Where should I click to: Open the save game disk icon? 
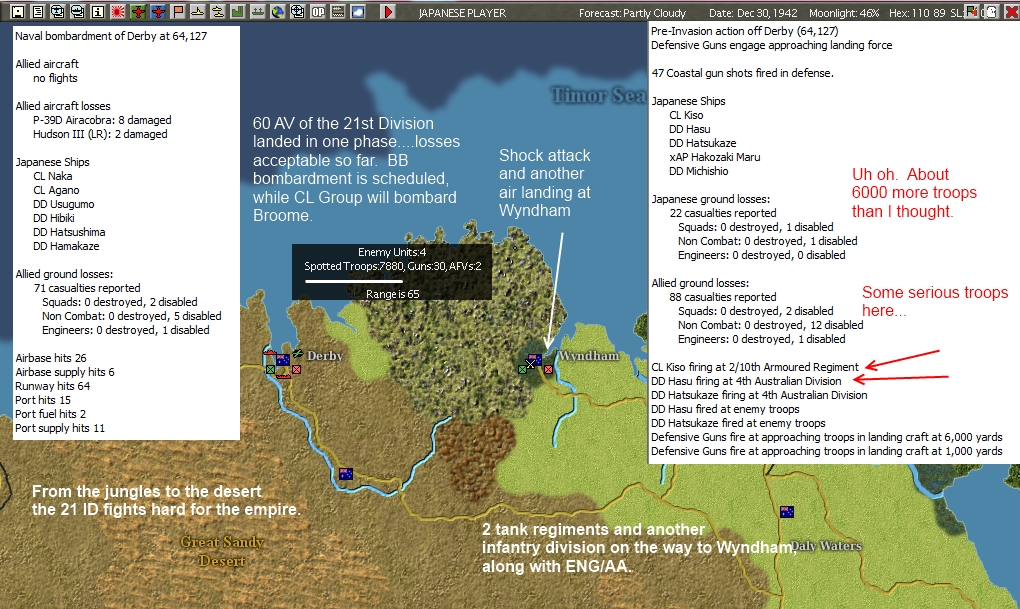[18, 12]
